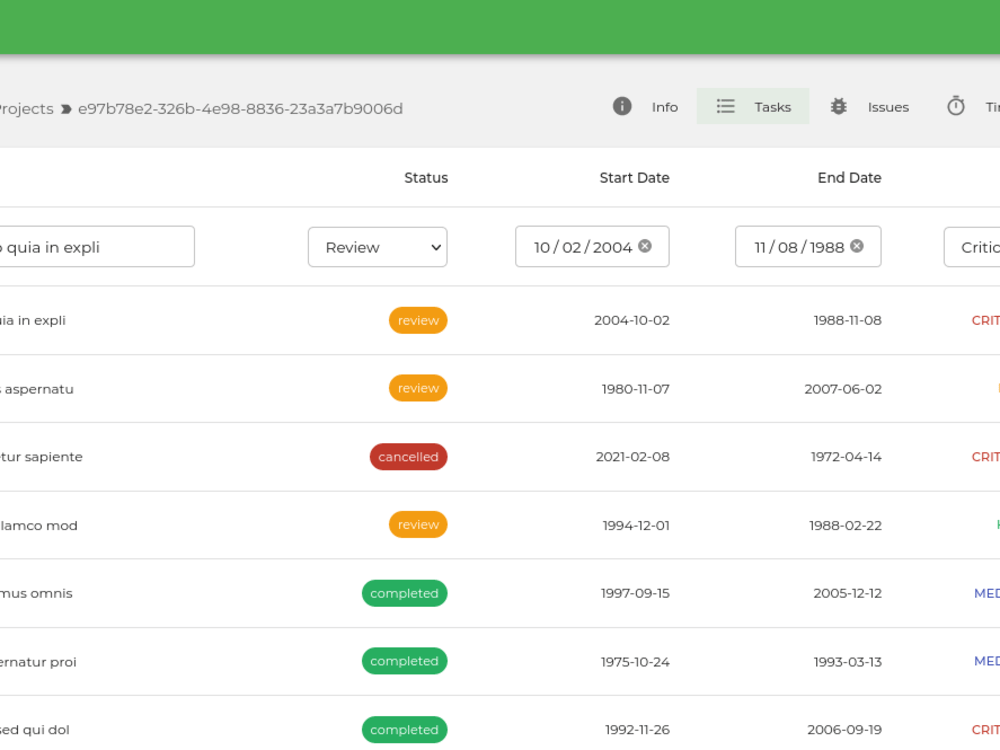This screenshot has width=1000, height=750.
Task: Click the completed badge in the mus omnis row
Action: click(x=404, y=594)
